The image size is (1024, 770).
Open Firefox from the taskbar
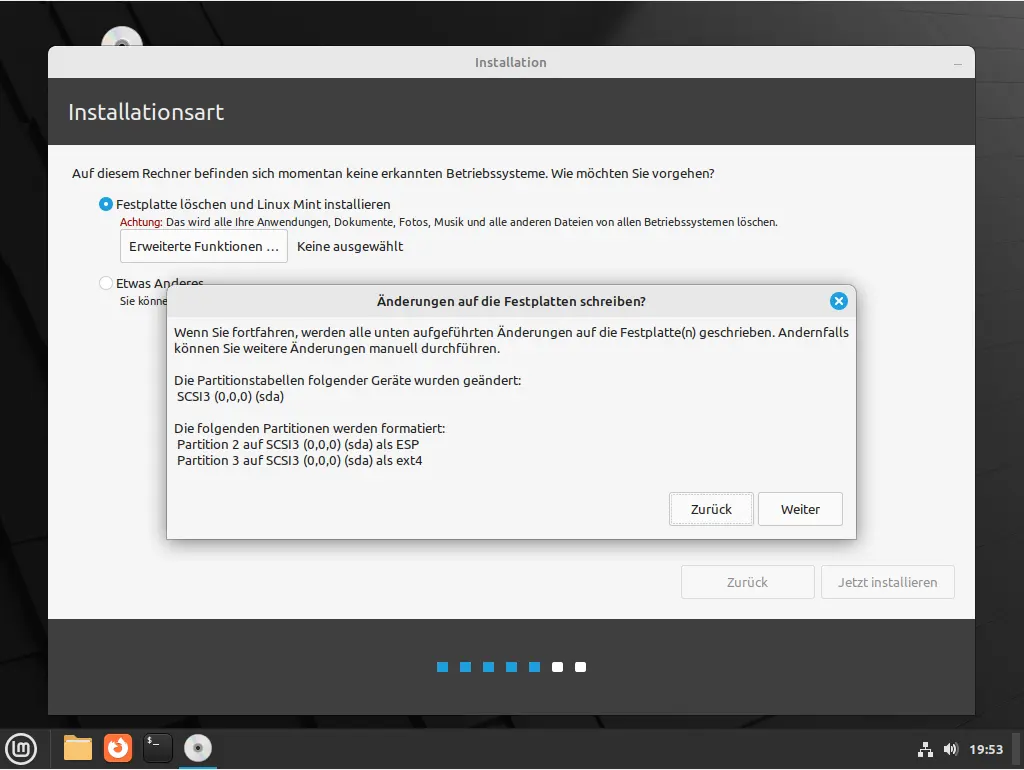tap(118, 748)
